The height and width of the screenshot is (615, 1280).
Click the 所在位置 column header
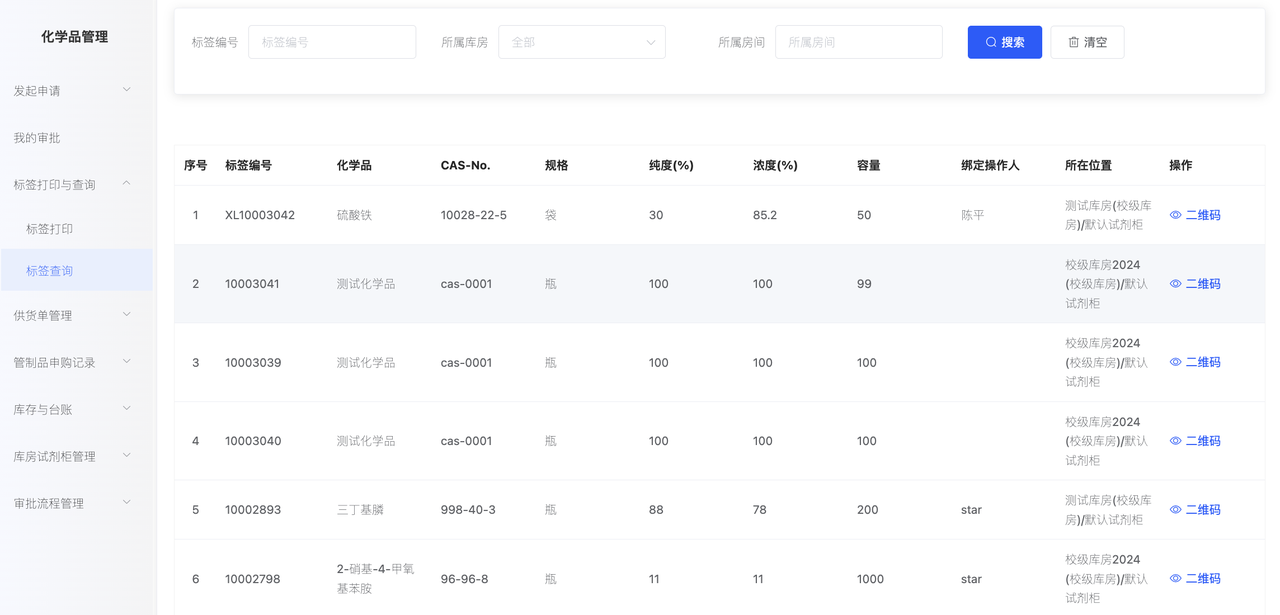[x=1088, y=165]
